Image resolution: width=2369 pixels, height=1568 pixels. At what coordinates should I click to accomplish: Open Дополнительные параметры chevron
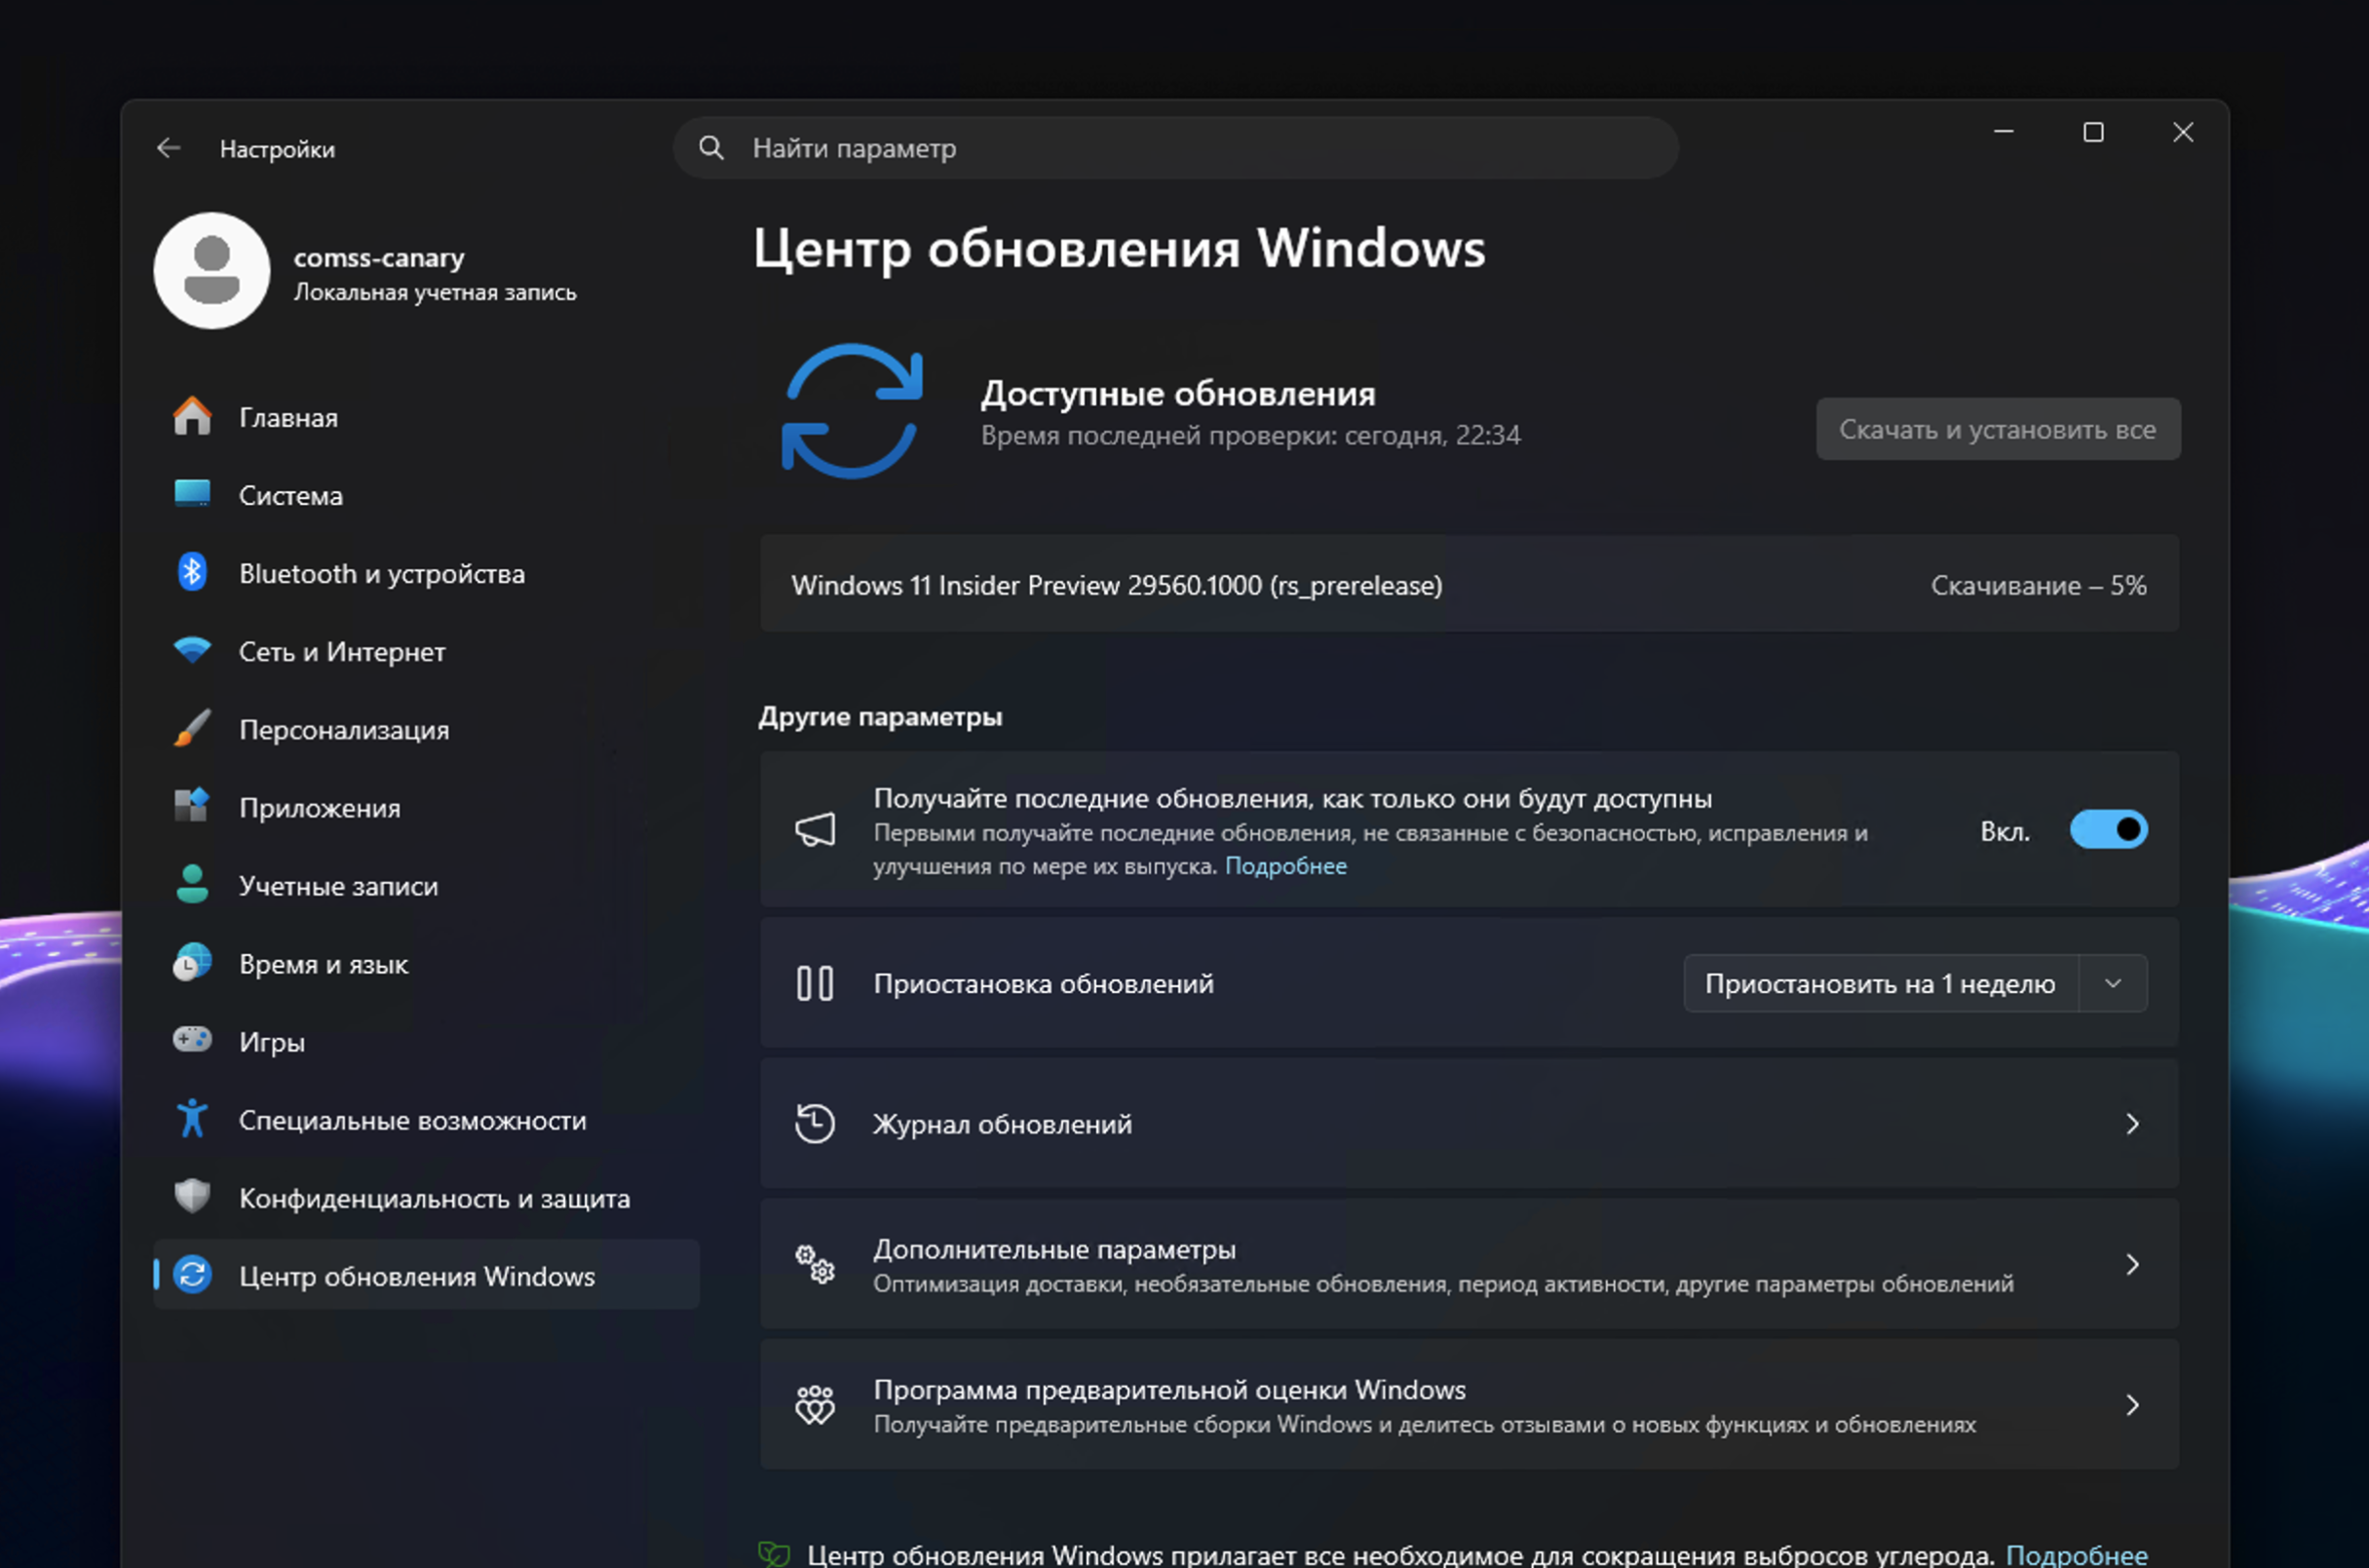coord(2132,1265)
